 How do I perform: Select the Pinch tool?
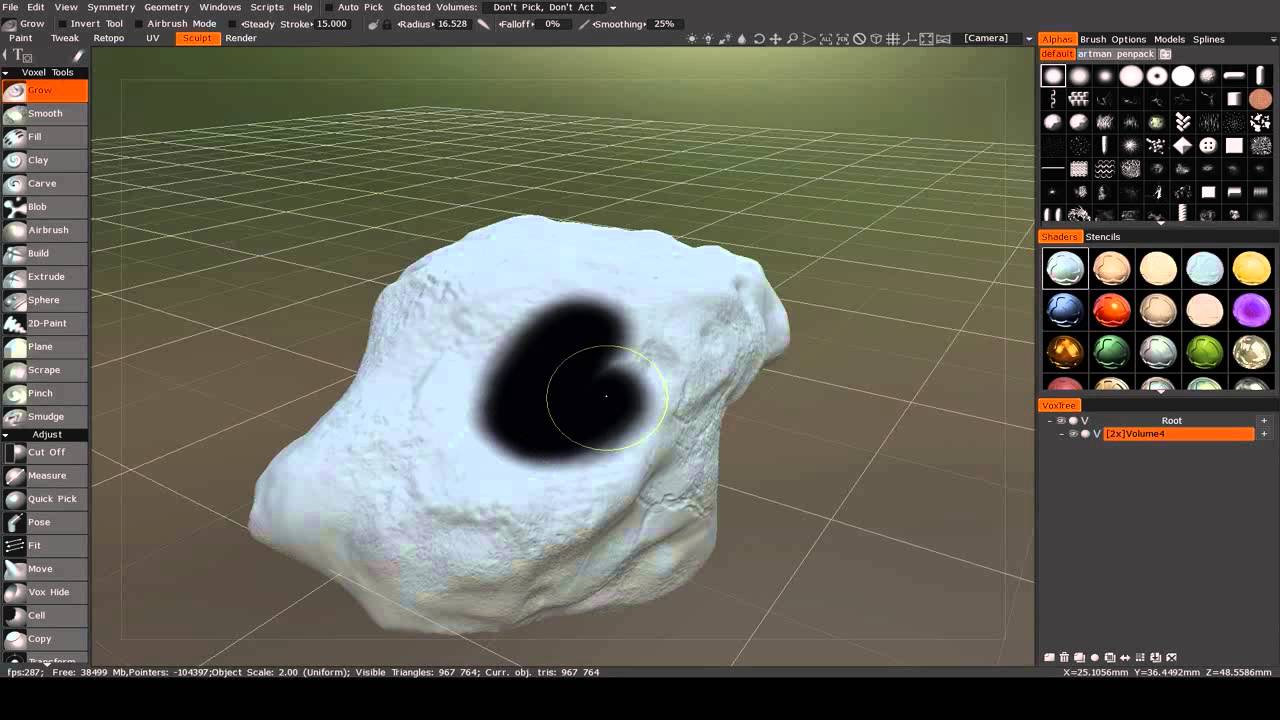45,393
